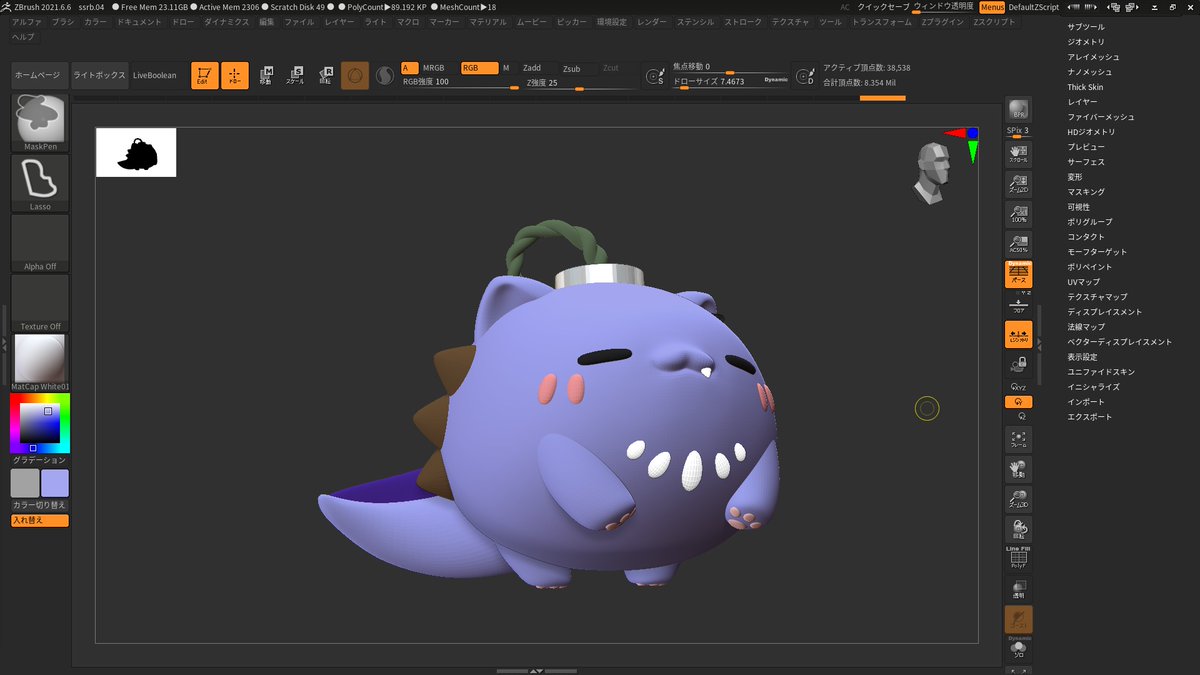The width and height of the screenshot is (1200, 675).
Task: Open the ホームページ button
Action: [x=40, y=75]
